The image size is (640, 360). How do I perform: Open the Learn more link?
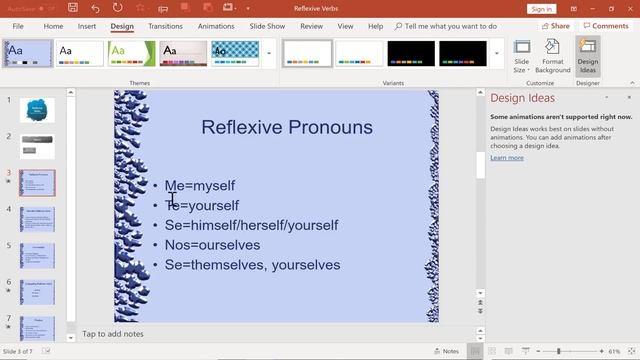pyautogui.click(x=507, y=158)
